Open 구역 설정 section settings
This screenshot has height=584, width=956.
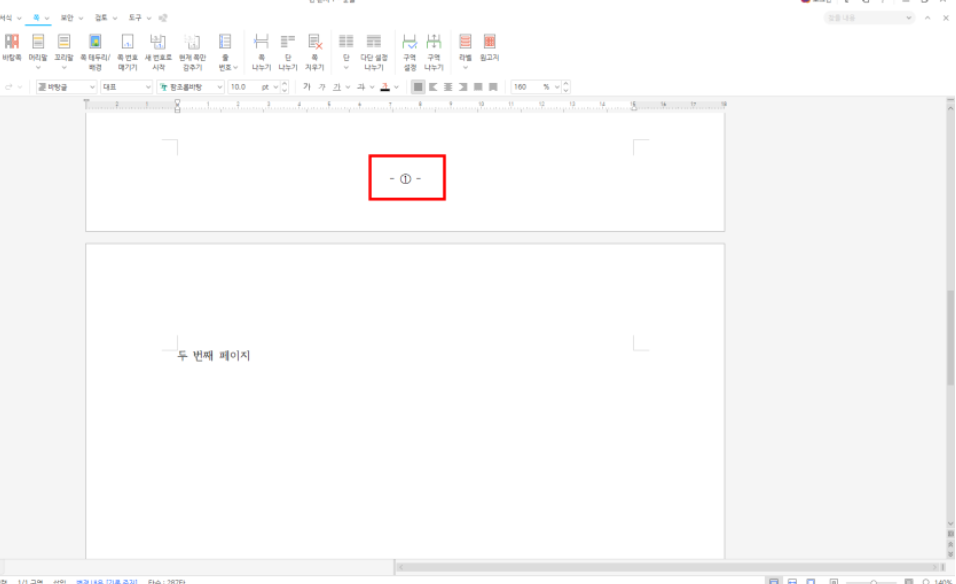(x=409, y=47)
